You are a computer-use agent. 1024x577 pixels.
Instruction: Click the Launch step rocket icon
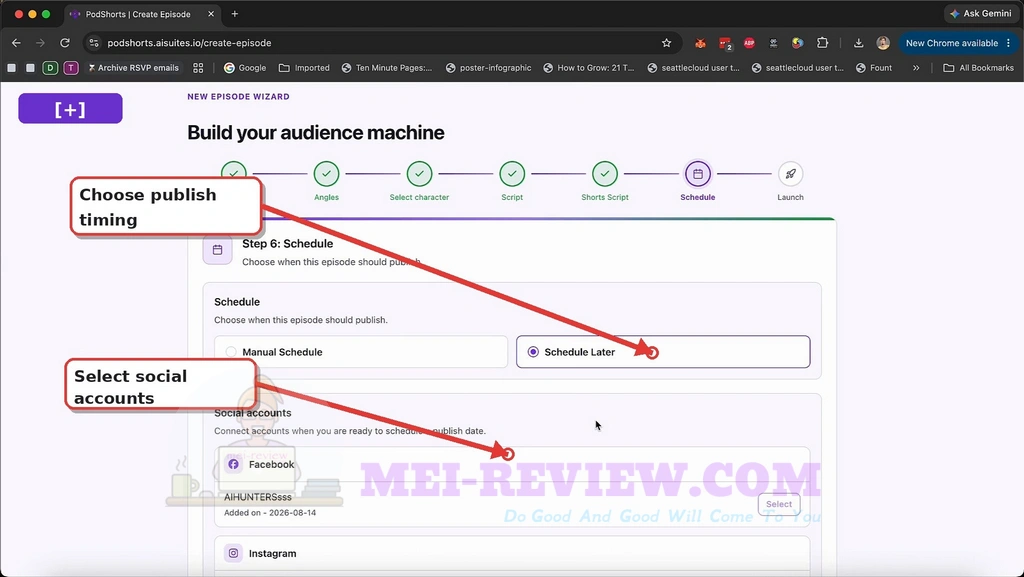(x=790, y=174)
